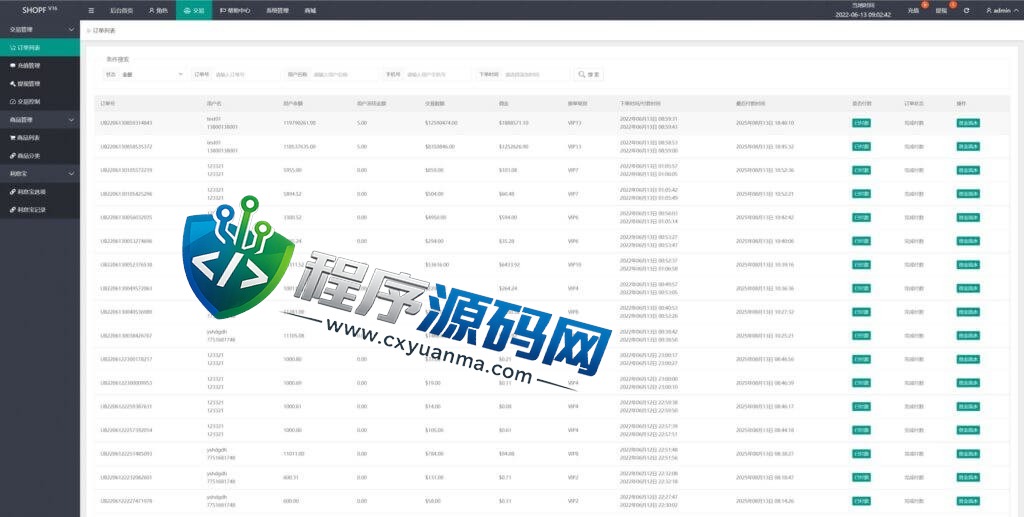This screenshot has height=517, width=1024.
Task: Click the 订单列表 breadcrumb above the table
Action: (x=103, y=31)
